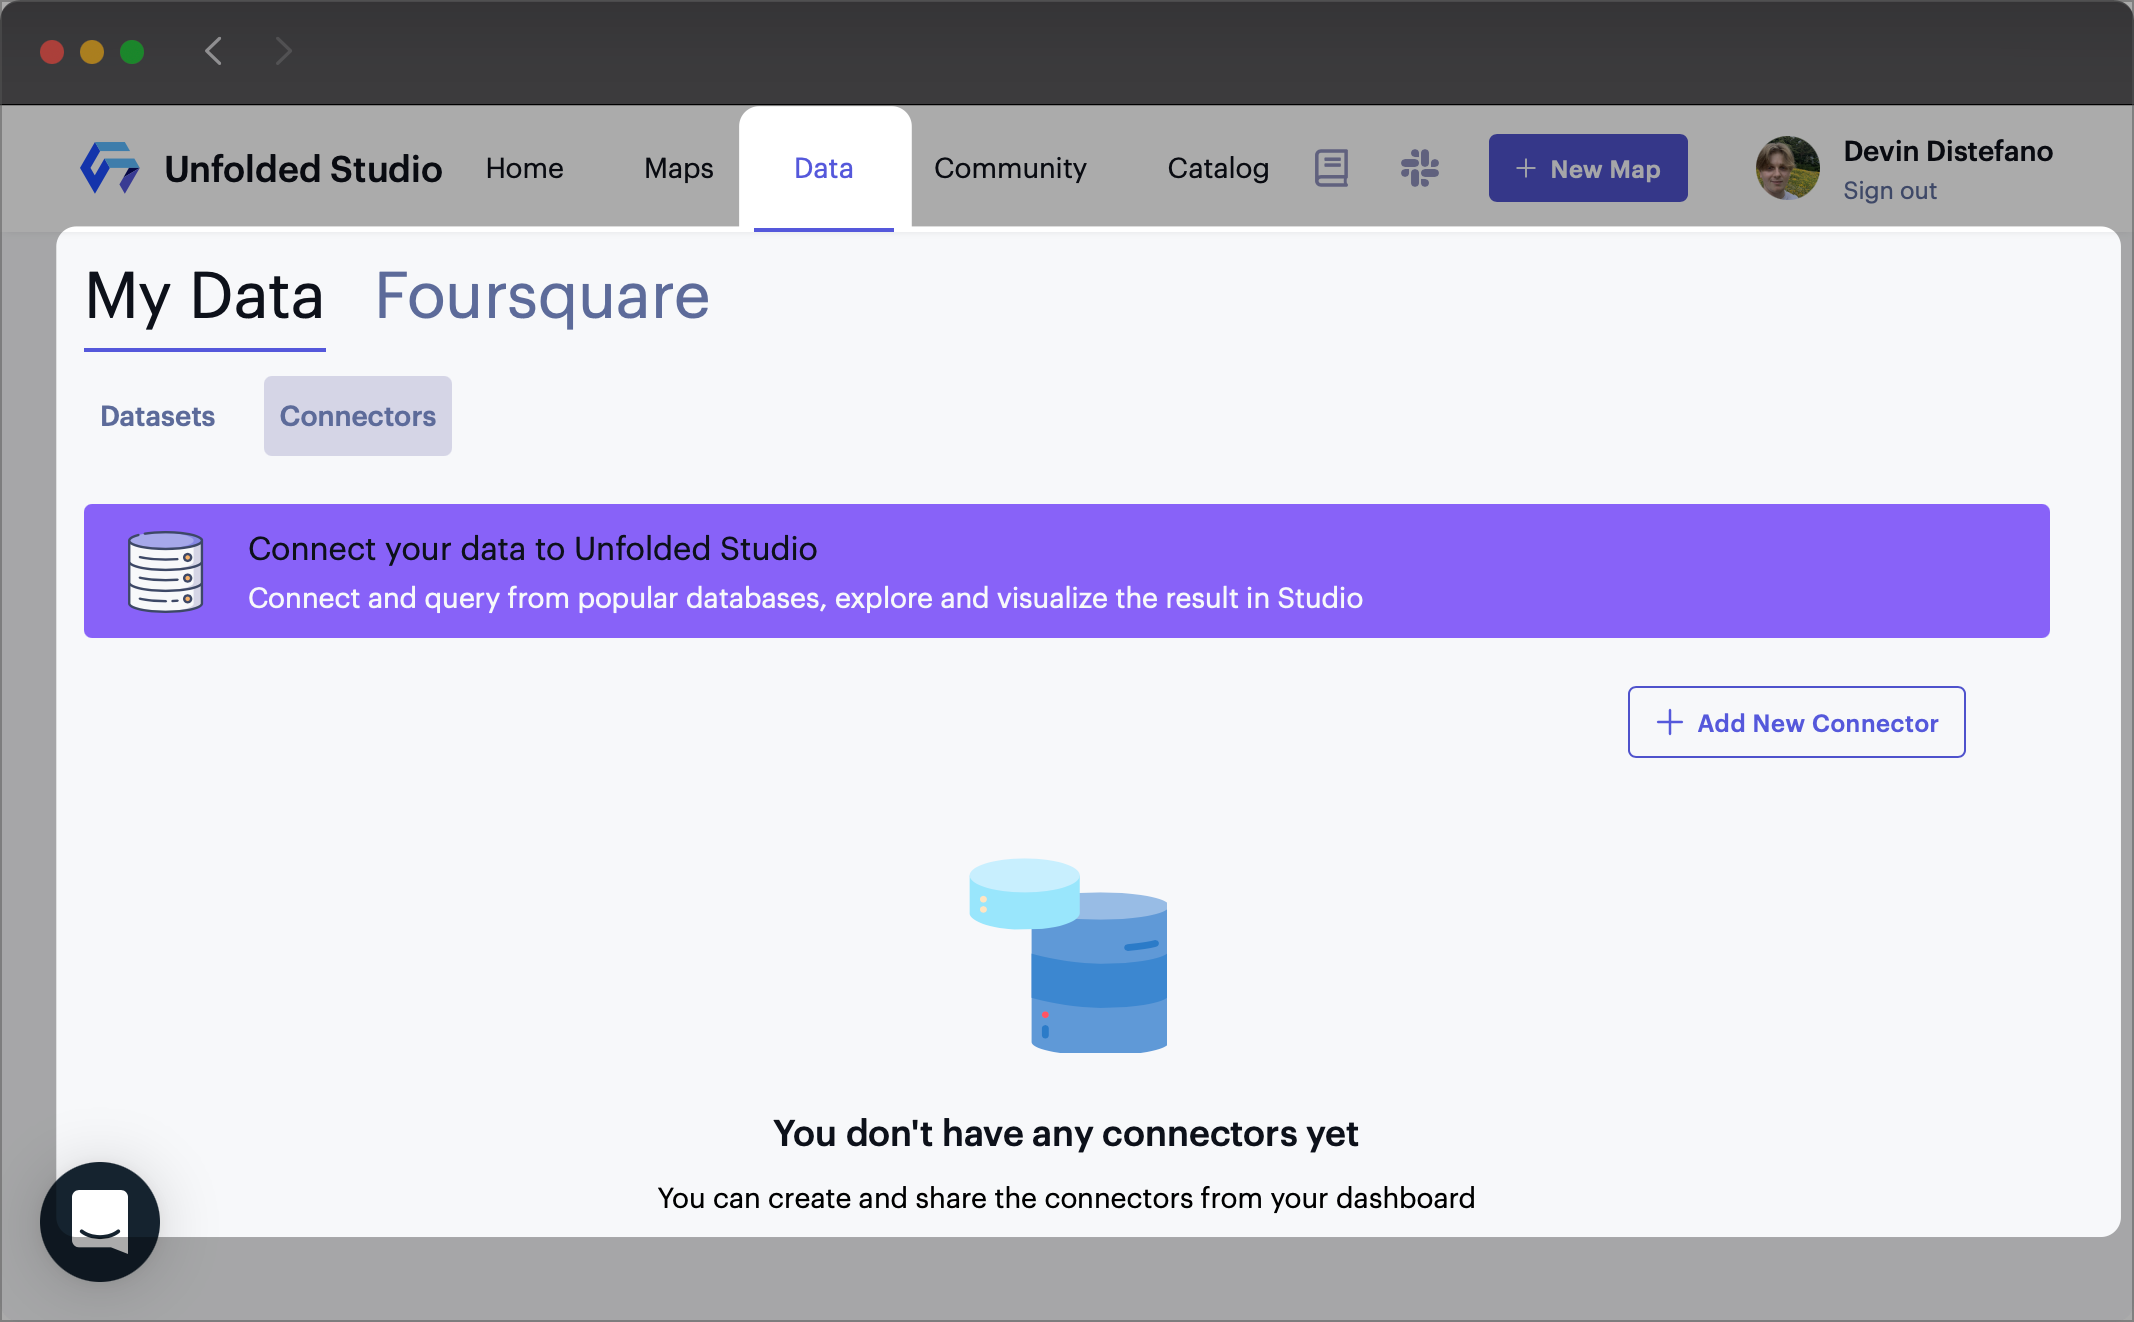The width and height of the screenshot is (2134, 1322).
Task: Click the plus icon on Add New Connector
Action: 1668,721
